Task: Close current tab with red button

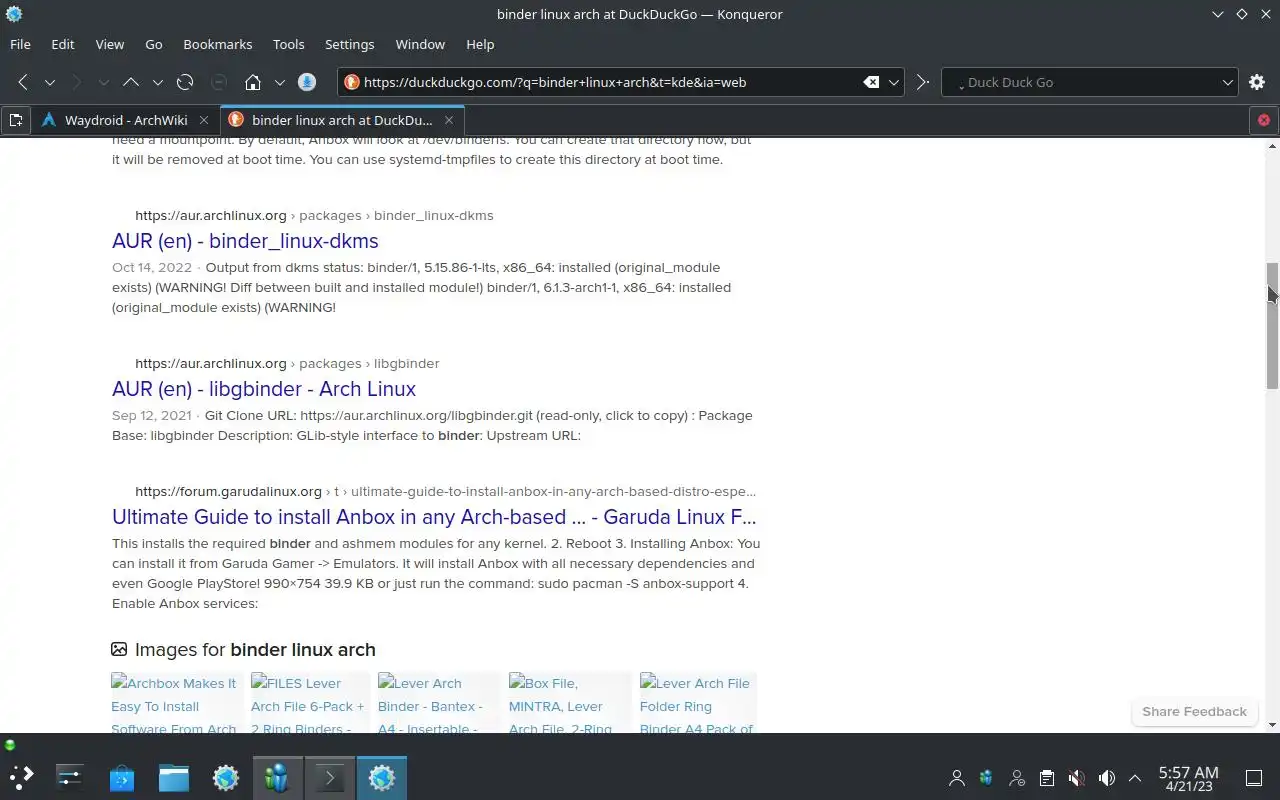Action: 1263,120
